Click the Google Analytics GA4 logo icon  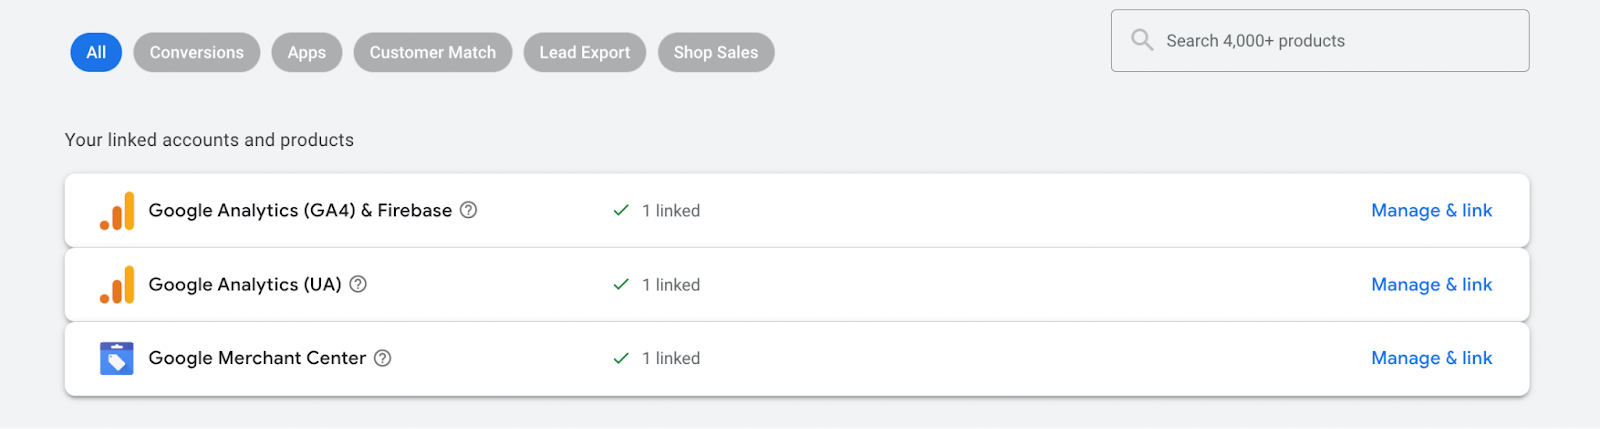click(x=117, y=211)
